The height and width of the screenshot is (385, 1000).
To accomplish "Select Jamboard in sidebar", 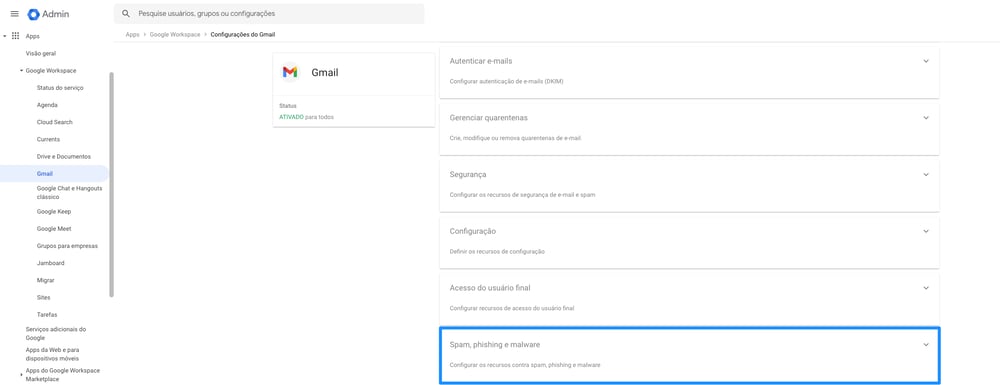I will (x=51, y=263).
